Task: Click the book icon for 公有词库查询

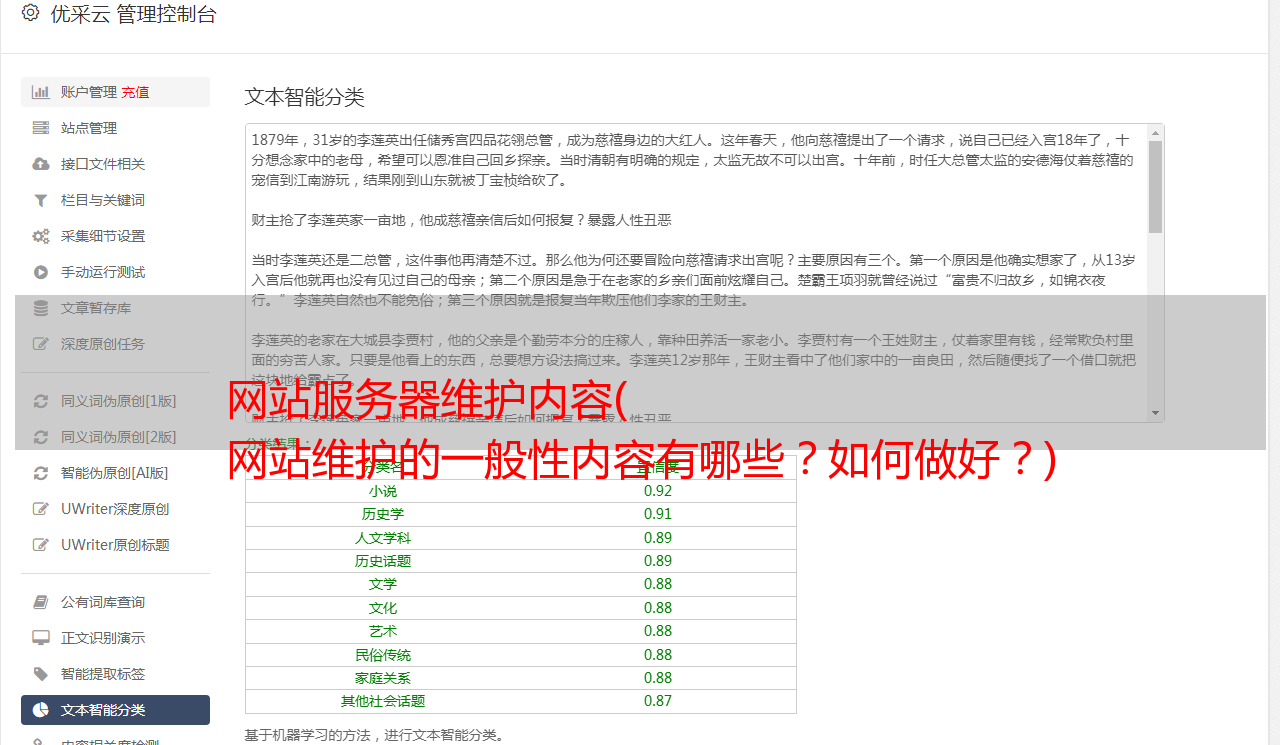Action: [41, 602]
